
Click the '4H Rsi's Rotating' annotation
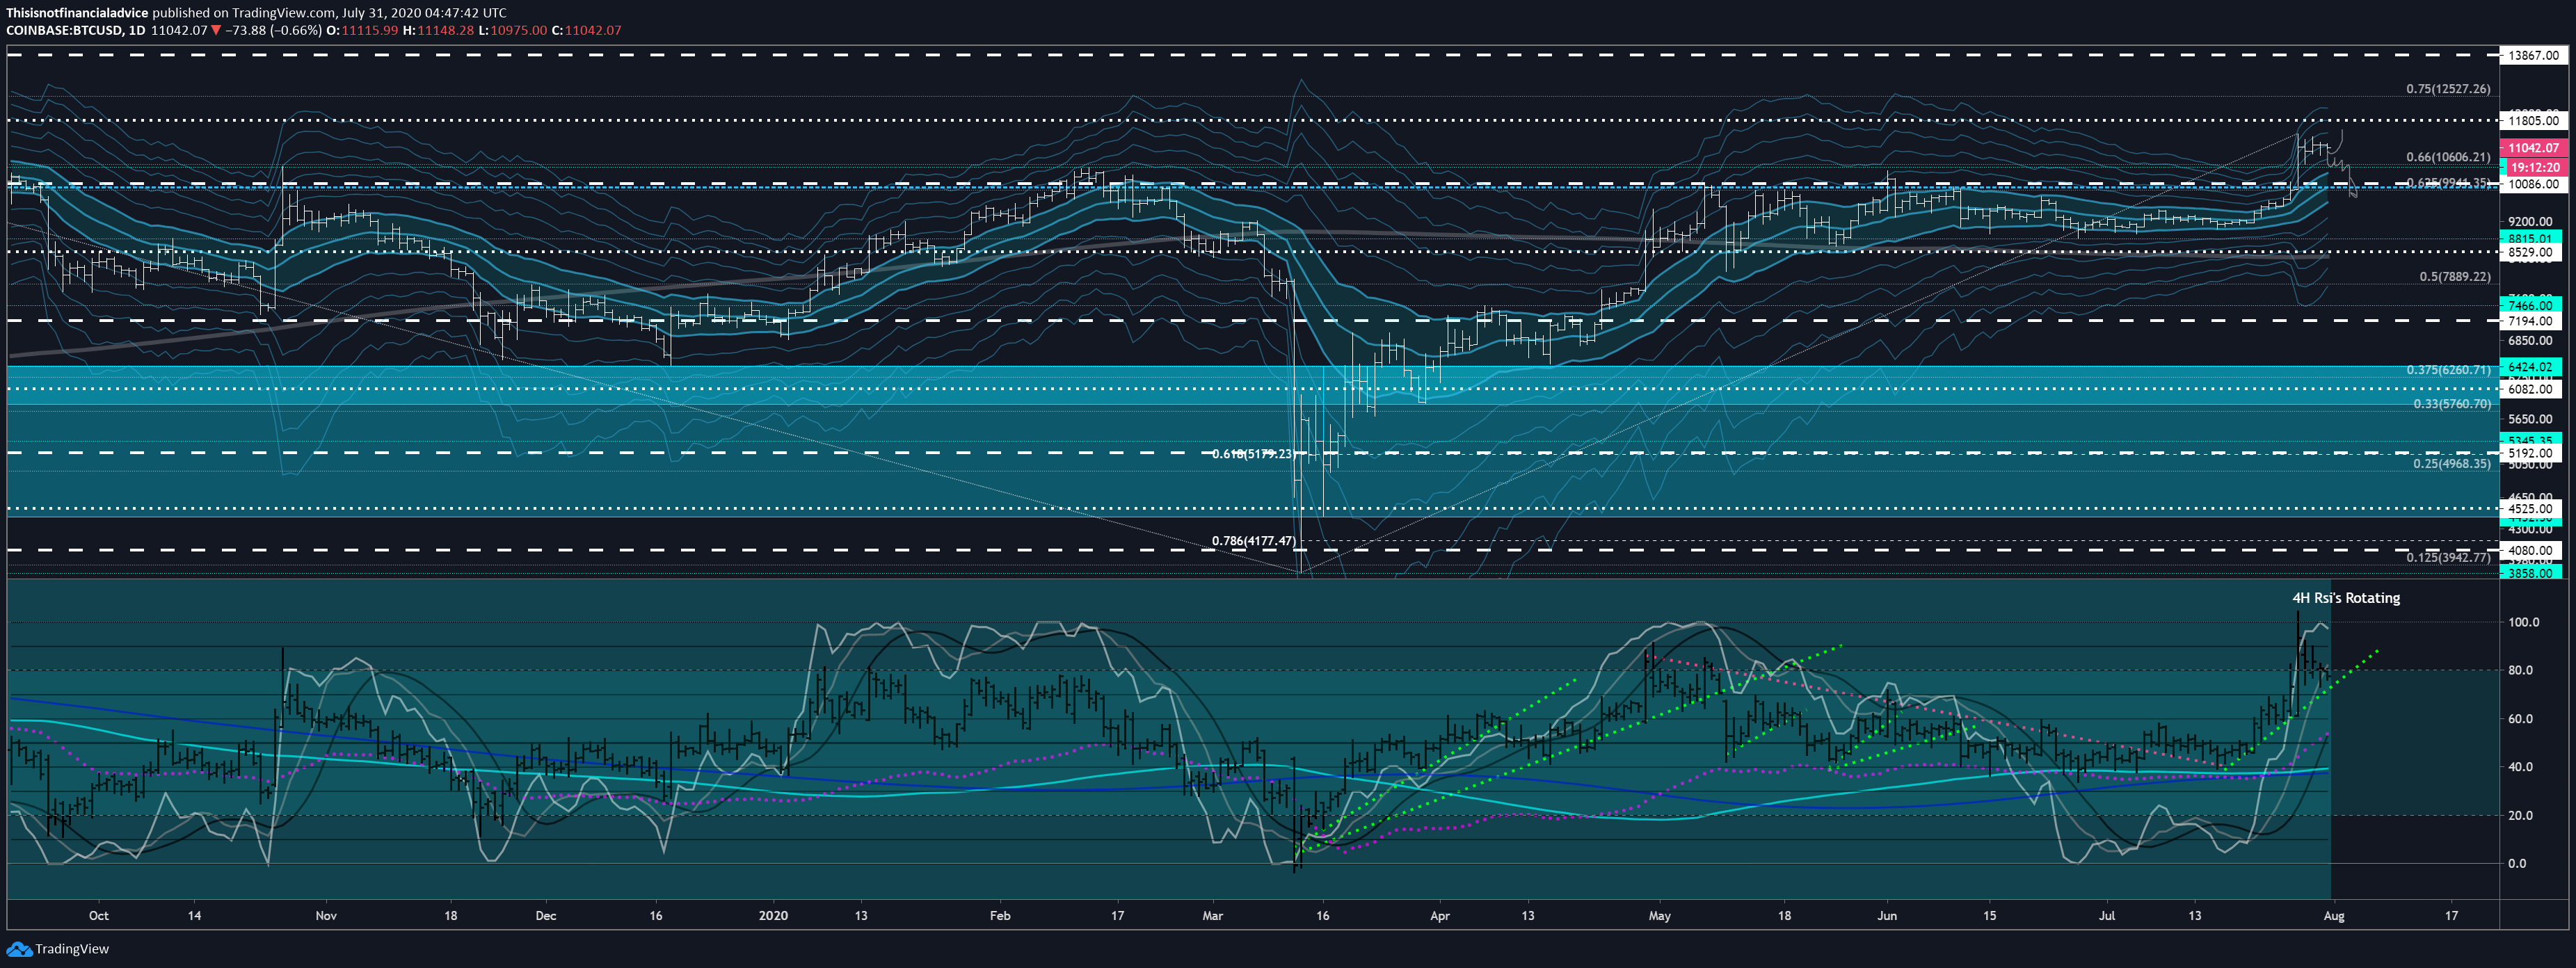2345,598
